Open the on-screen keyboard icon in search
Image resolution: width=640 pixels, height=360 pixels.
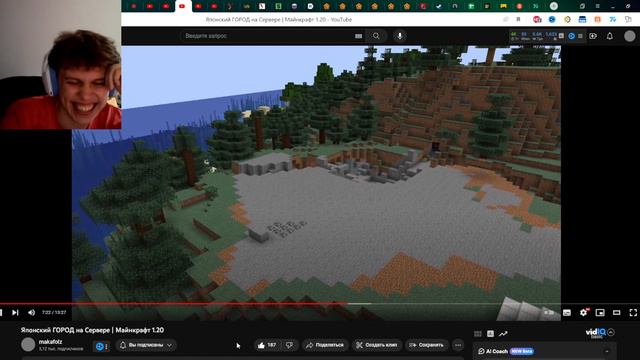tap(358, 36)
